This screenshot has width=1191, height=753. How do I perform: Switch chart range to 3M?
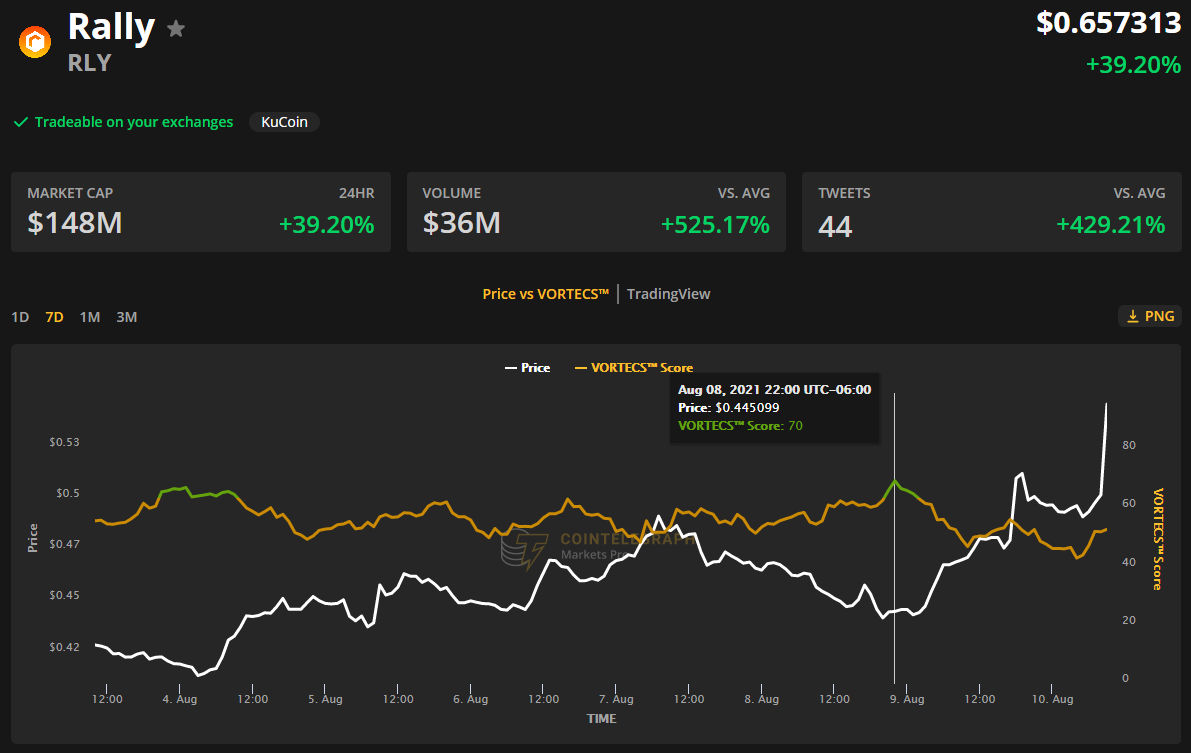click(126, 317)
